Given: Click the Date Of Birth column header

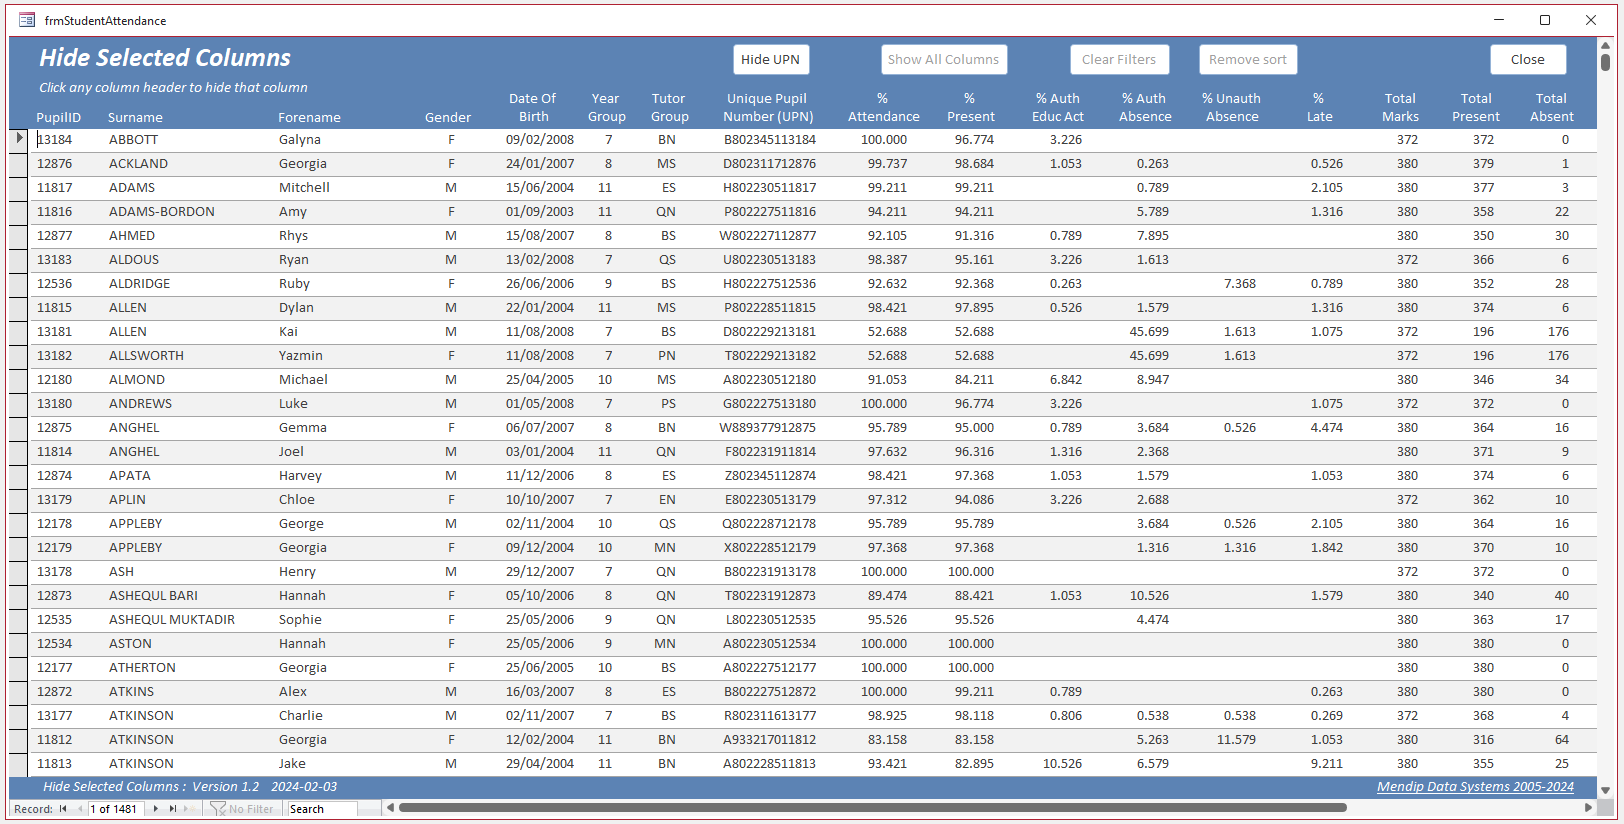Looking at the screenshot, I should click(x=533, y=108).
